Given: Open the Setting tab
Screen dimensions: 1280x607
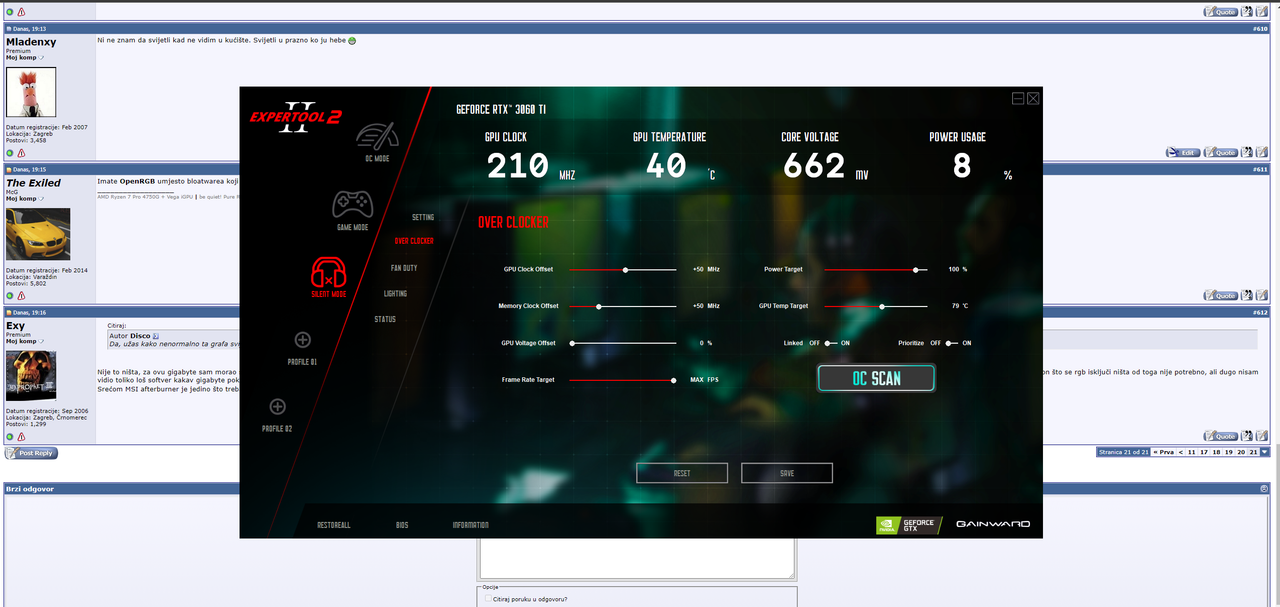Looking at the screenshot, I should (x=423, y=217).
